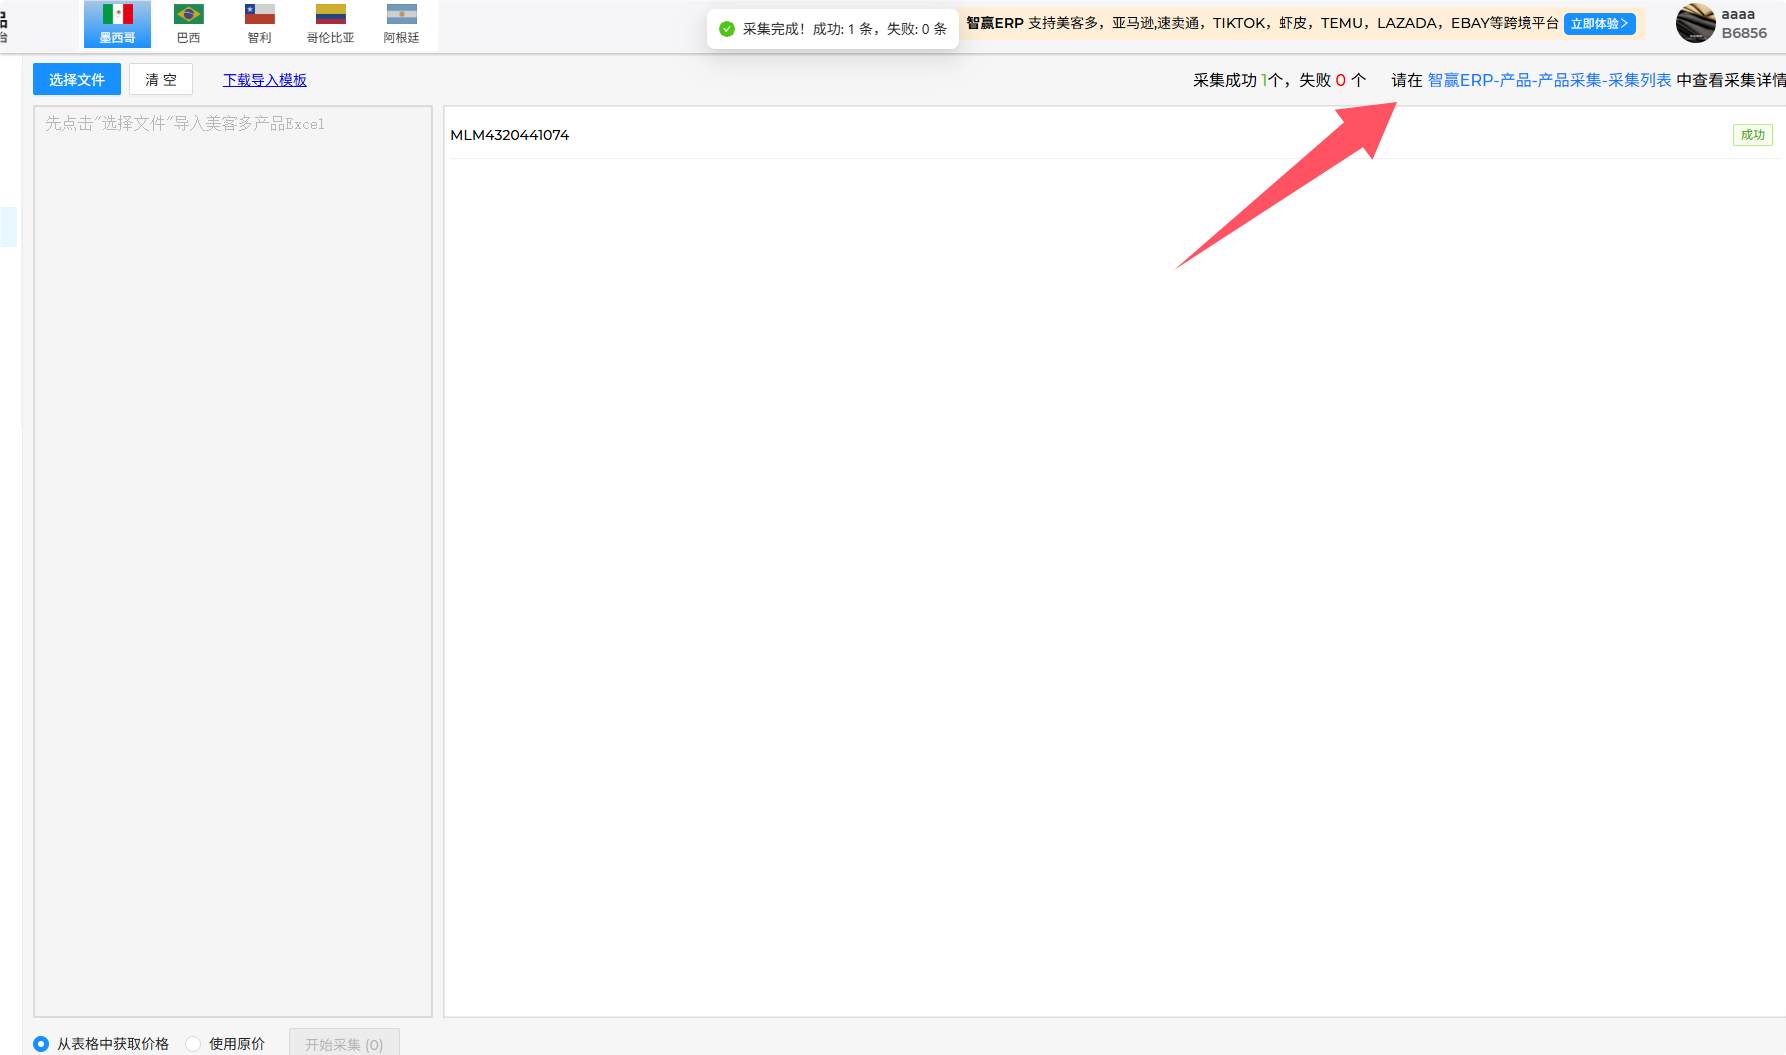1786x1055 pixels.
Task: Switch to the Argentina (阿根廷) site tab
Action: point(402,24)
